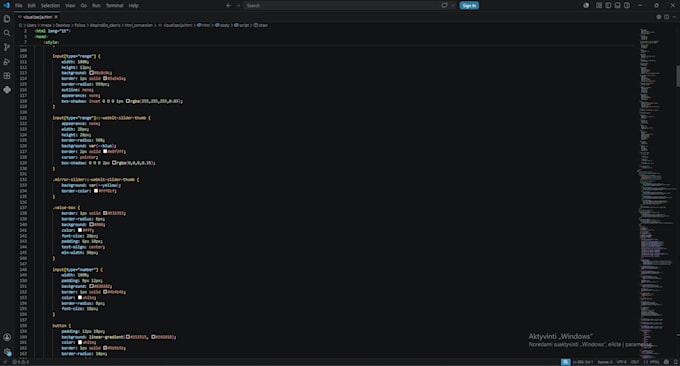The image size is (680, 366).
Task: Click the script breadcrumb symbol
Action: click(x=242, y=25)
